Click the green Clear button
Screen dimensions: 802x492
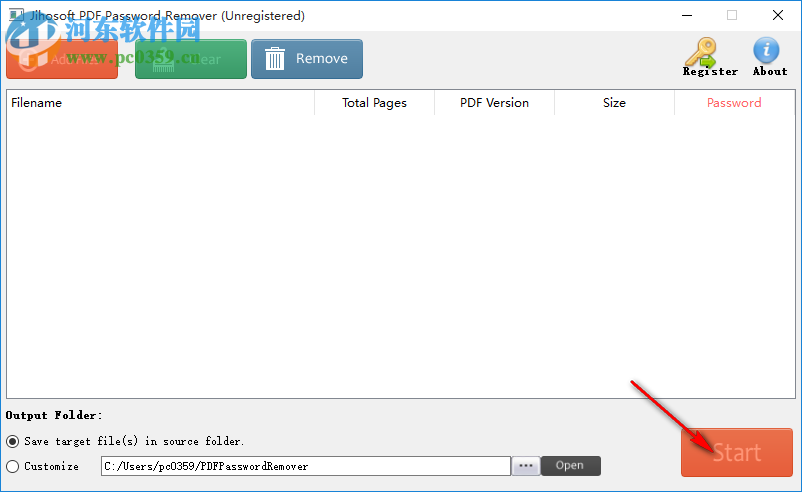point(191,59)
